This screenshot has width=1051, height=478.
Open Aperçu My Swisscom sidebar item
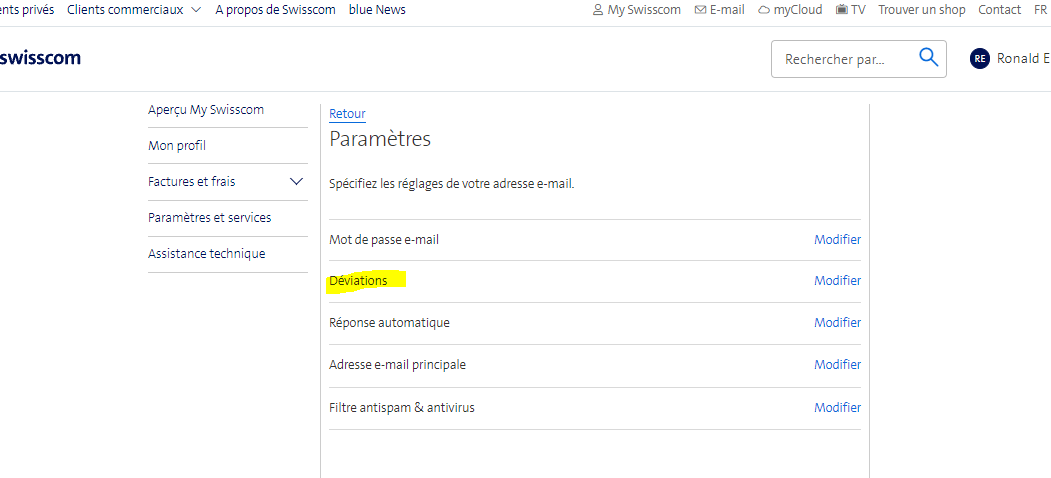(x=206, y=110)
